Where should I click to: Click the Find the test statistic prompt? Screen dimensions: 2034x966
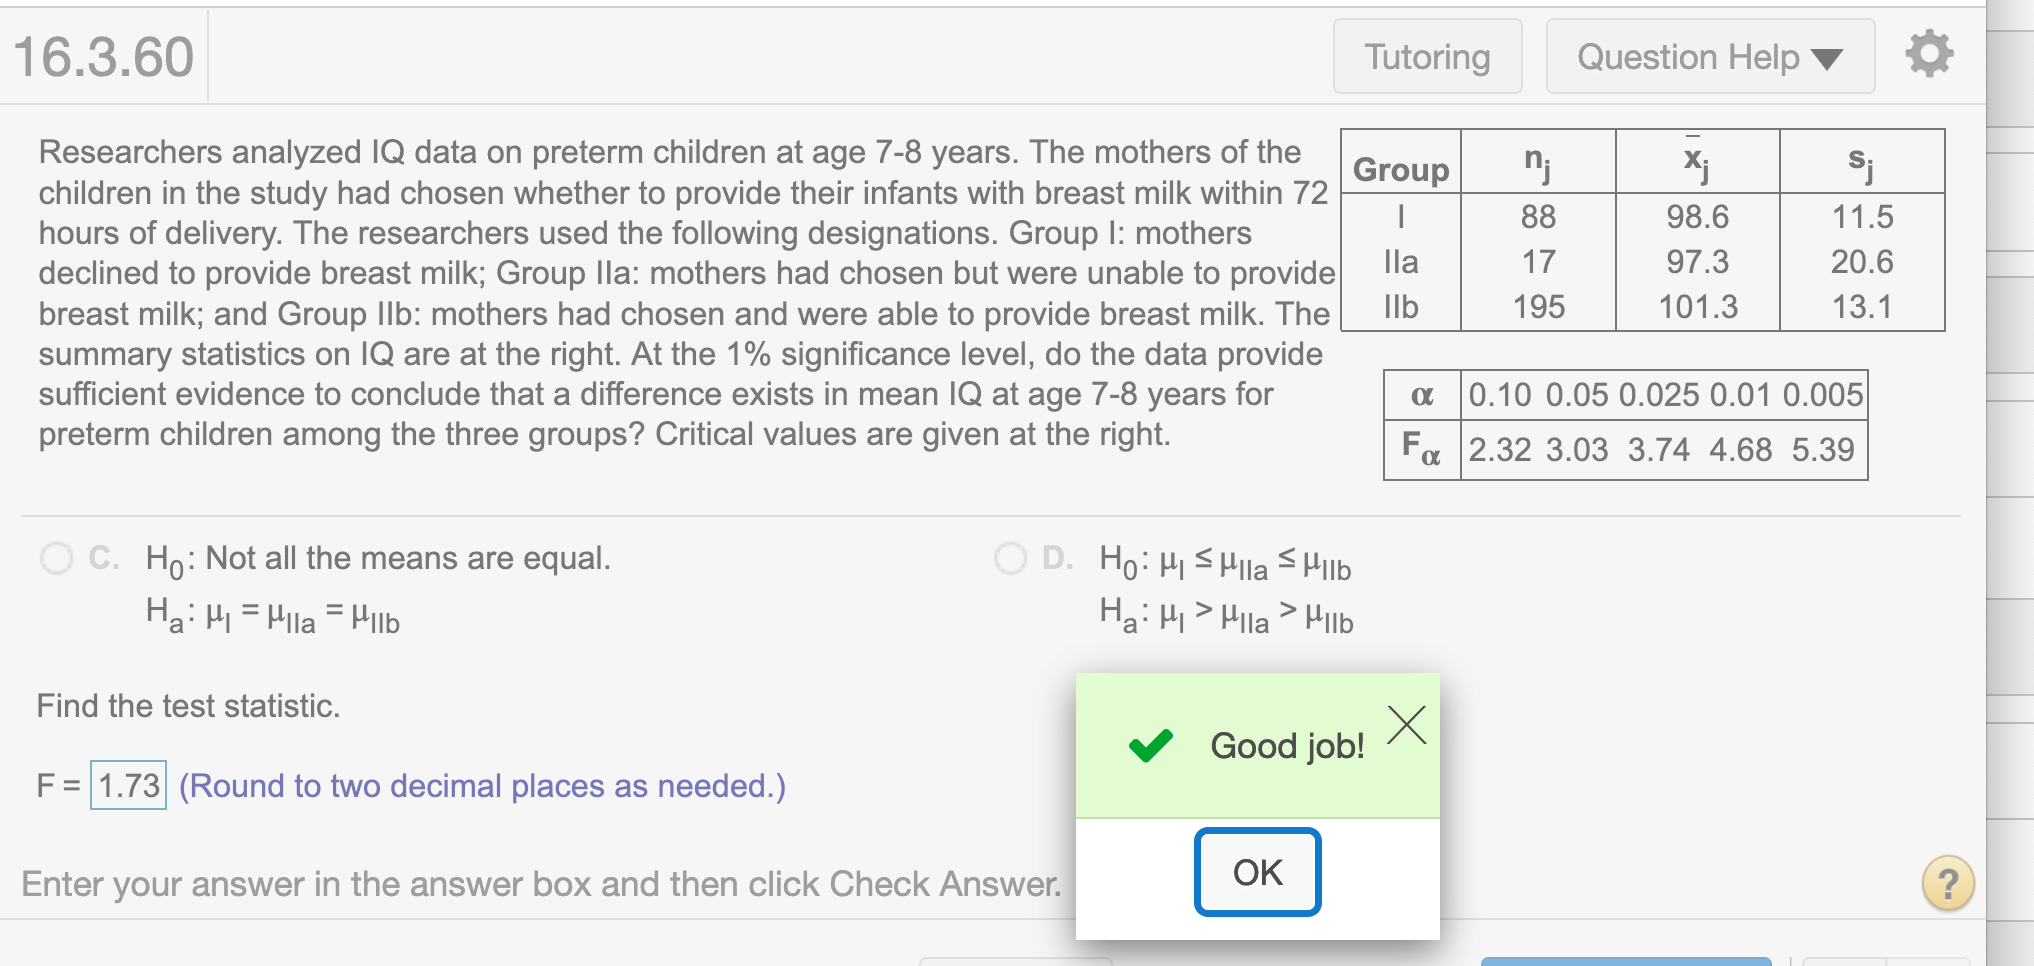pyautogui.click(x=189, y=706)
